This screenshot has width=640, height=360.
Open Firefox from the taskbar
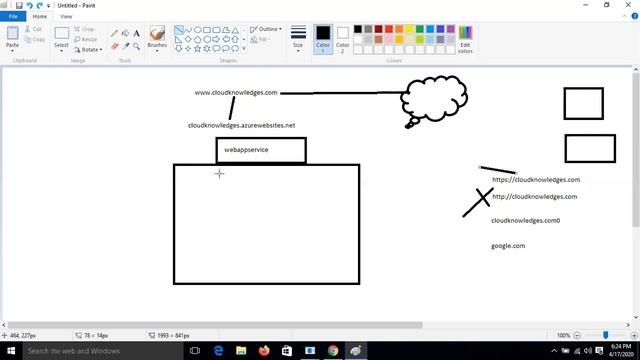coord(264,351)
